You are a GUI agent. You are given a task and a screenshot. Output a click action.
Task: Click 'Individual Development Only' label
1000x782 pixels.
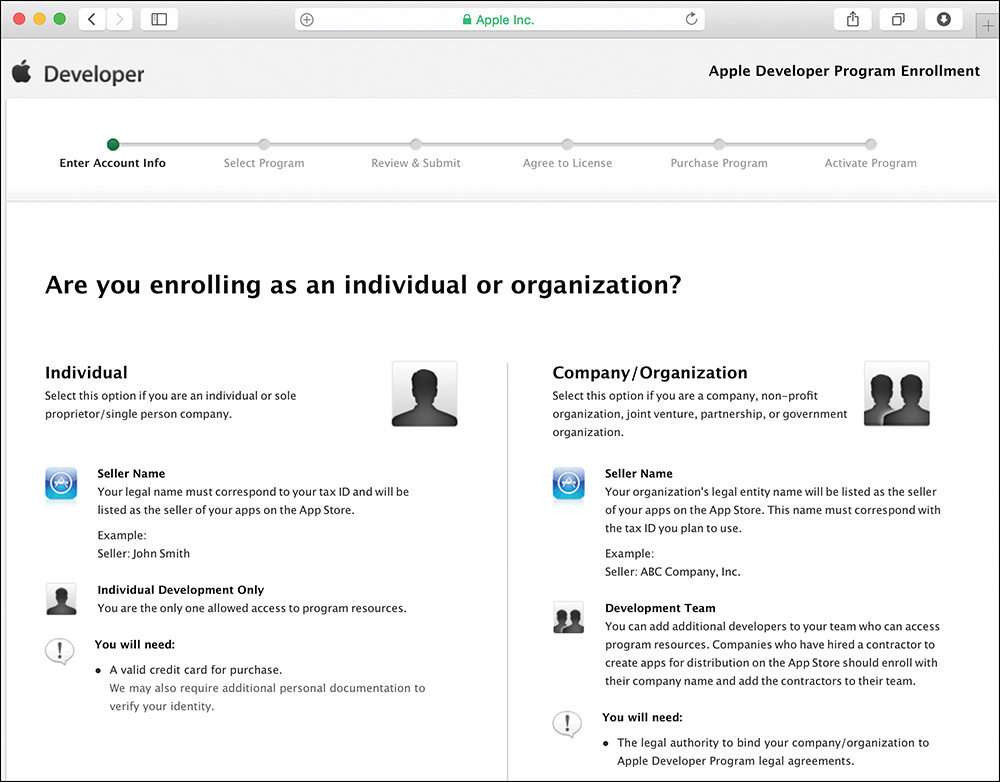tap(180, 590)
